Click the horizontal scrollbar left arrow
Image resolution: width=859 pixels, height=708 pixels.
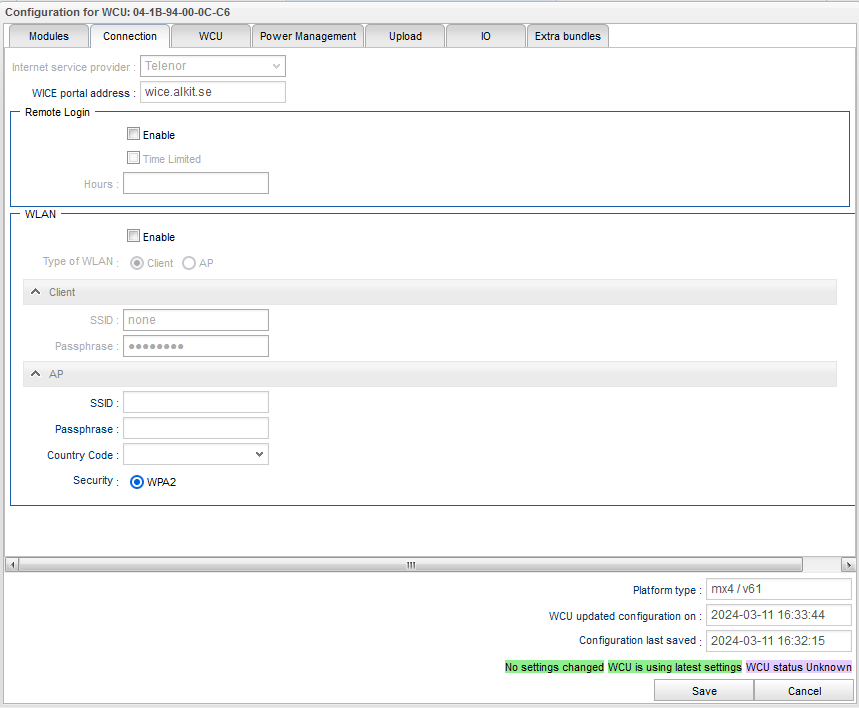[x=12, y=565]
